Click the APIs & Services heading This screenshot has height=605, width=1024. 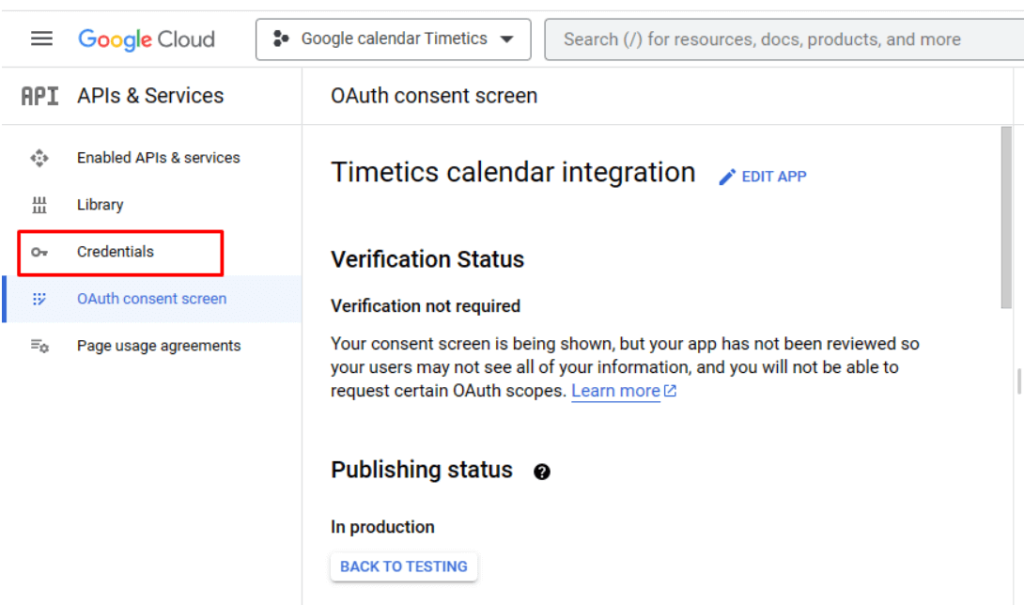point(150,96)
